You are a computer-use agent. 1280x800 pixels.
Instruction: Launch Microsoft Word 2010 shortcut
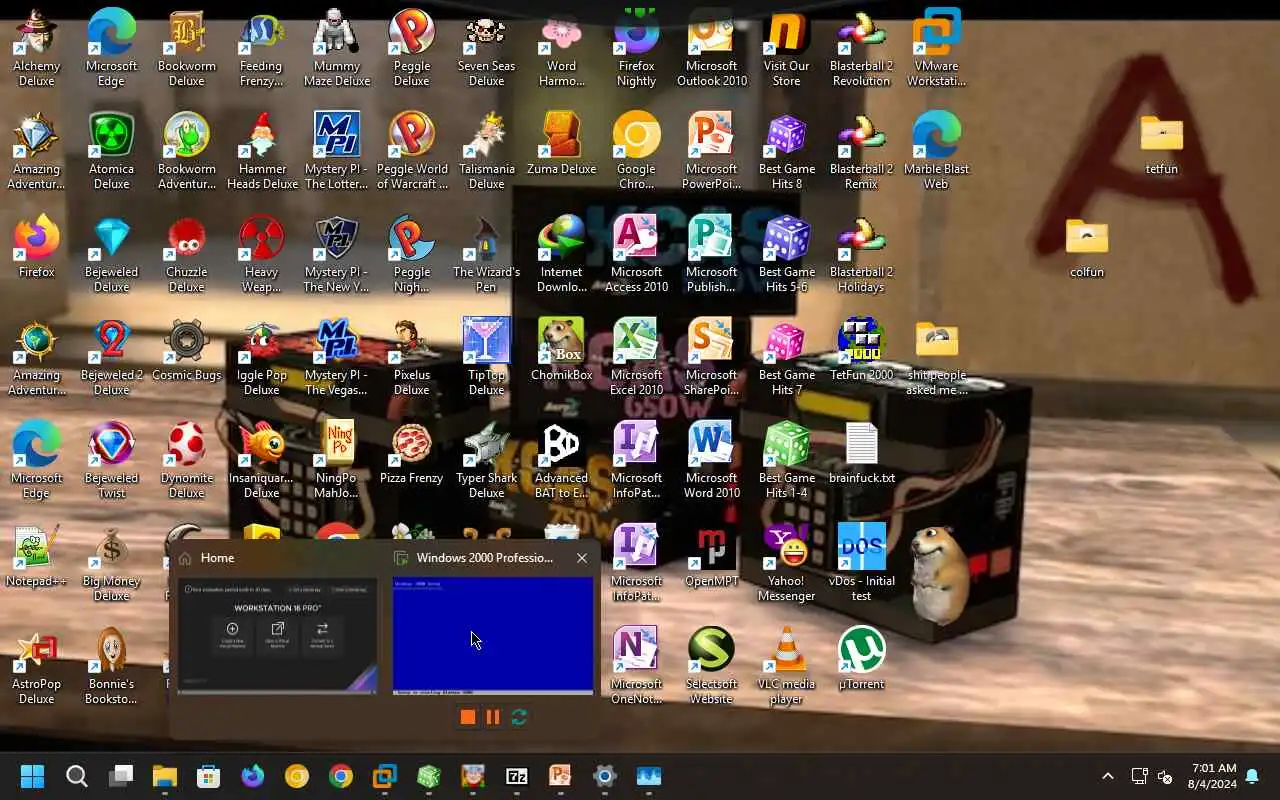click(x=711, y=460)
